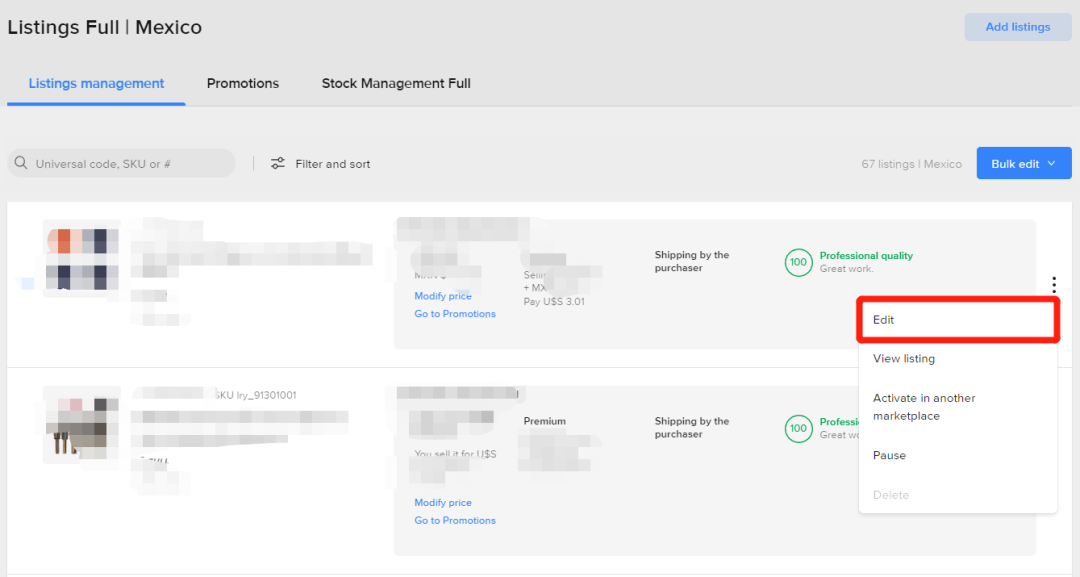Click Go to Promotions on first listing
Viewport: 1080px width, 577px height.
click(x=455, y=314)
